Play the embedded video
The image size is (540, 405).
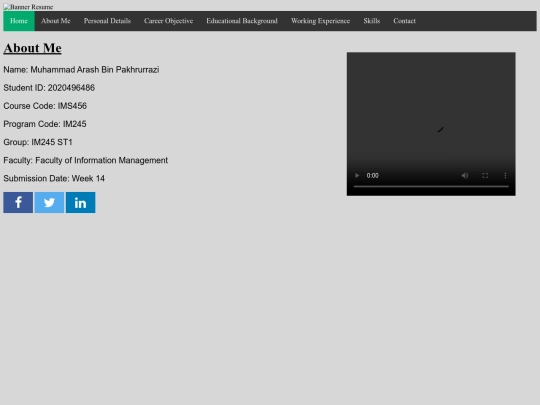click(x=357, y=176)
